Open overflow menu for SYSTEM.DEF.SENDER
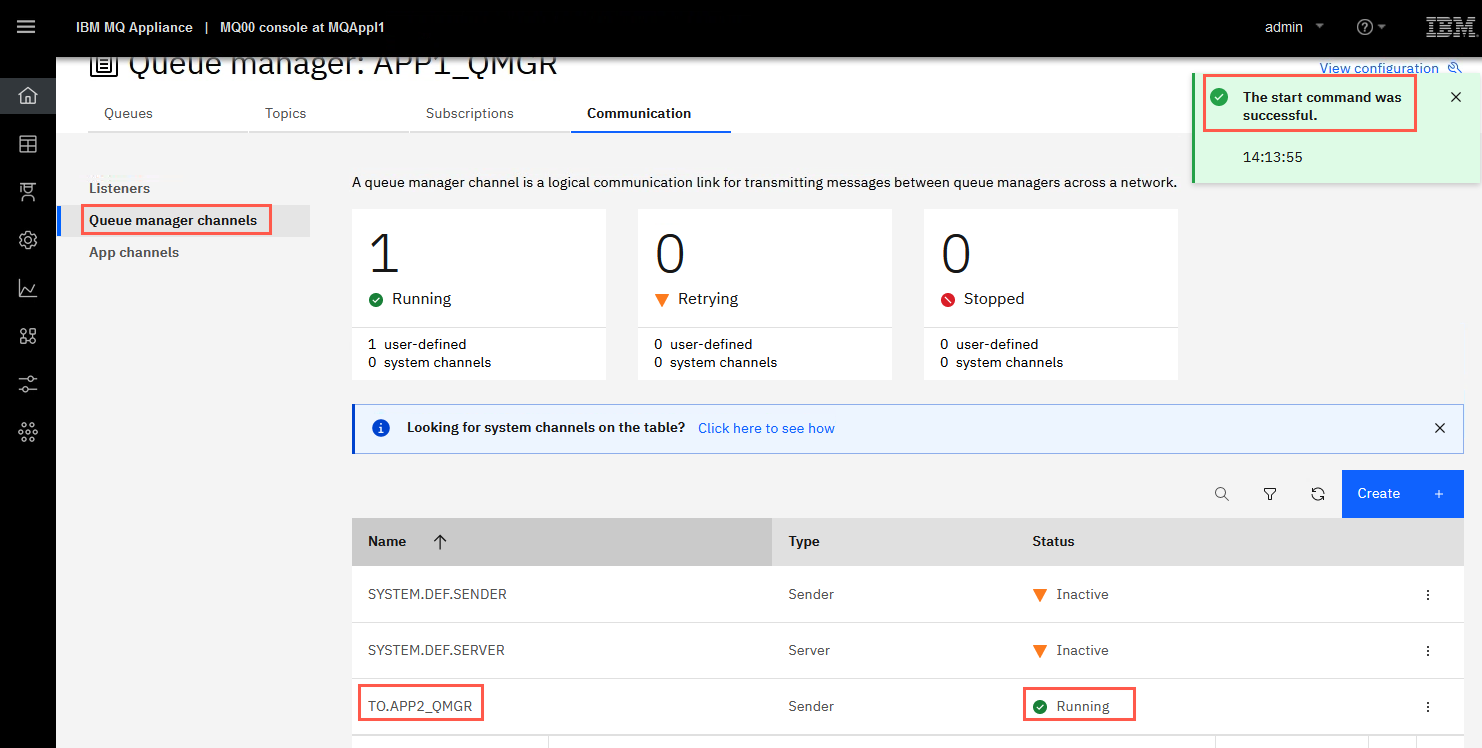Image resolution: width=1482 pixels, height=748 pixels. tap(1428, 595)
